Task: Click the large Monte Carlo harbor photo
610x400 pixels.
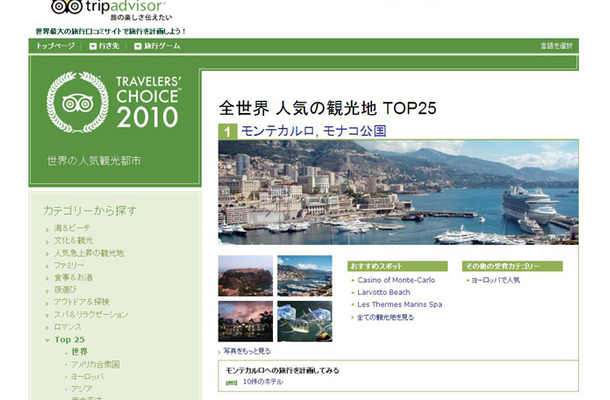Action: click(x=398, y=192)
